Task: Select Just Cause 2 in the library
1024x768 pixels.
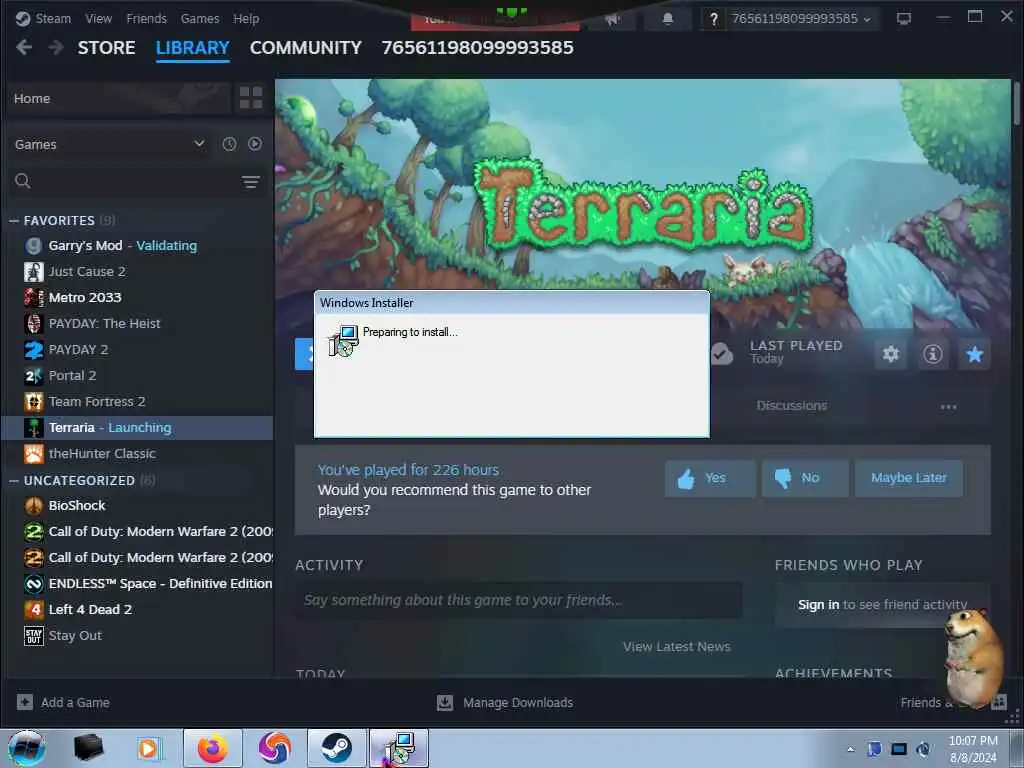Action: pyautogui.click(x=137, y=271)
